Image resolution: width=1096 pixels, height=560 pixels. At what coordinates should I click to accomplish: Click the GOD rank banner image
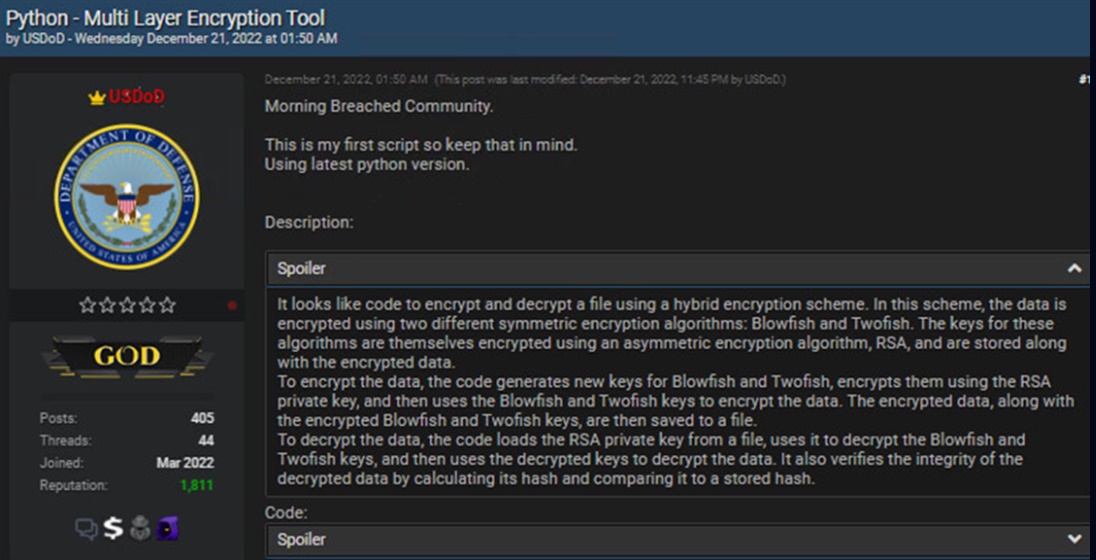click(x=126, y=356)
